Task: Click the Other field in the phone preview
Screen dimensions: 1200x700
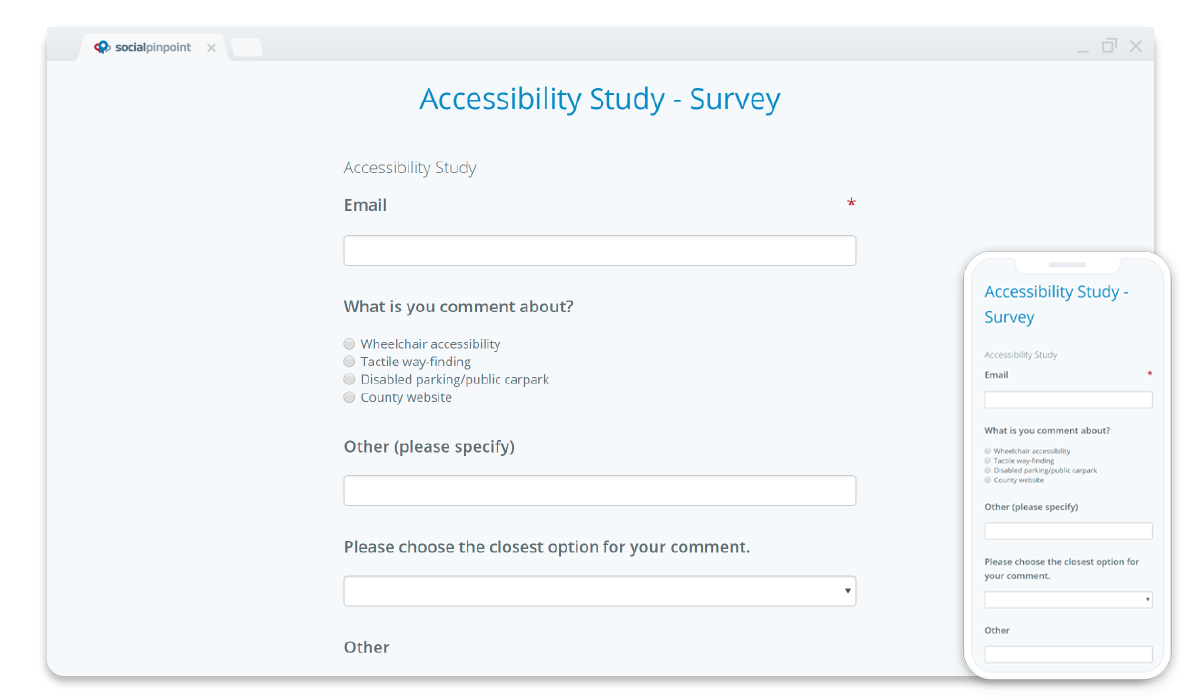Action: tap(1068, 654)
